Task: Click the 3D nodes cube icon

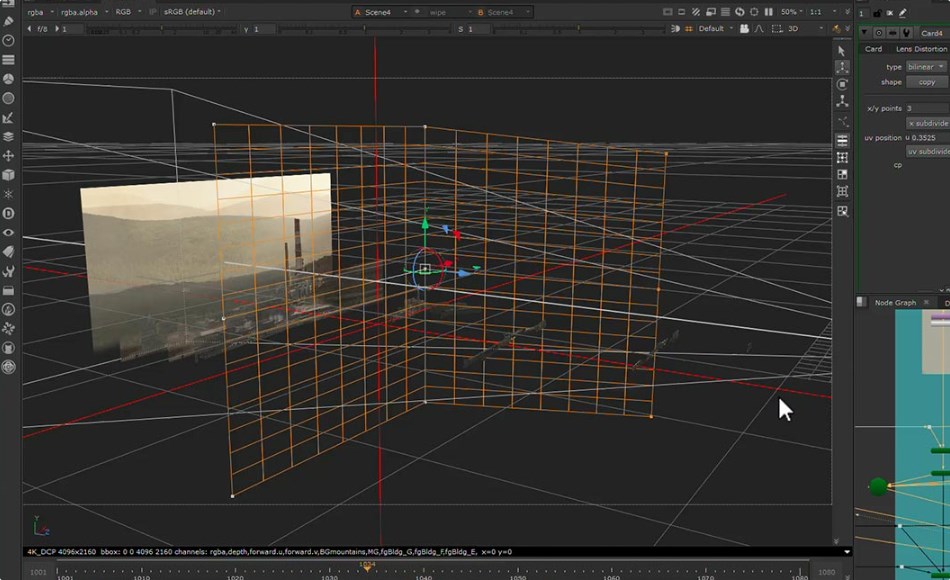Action: coord(9,175)
